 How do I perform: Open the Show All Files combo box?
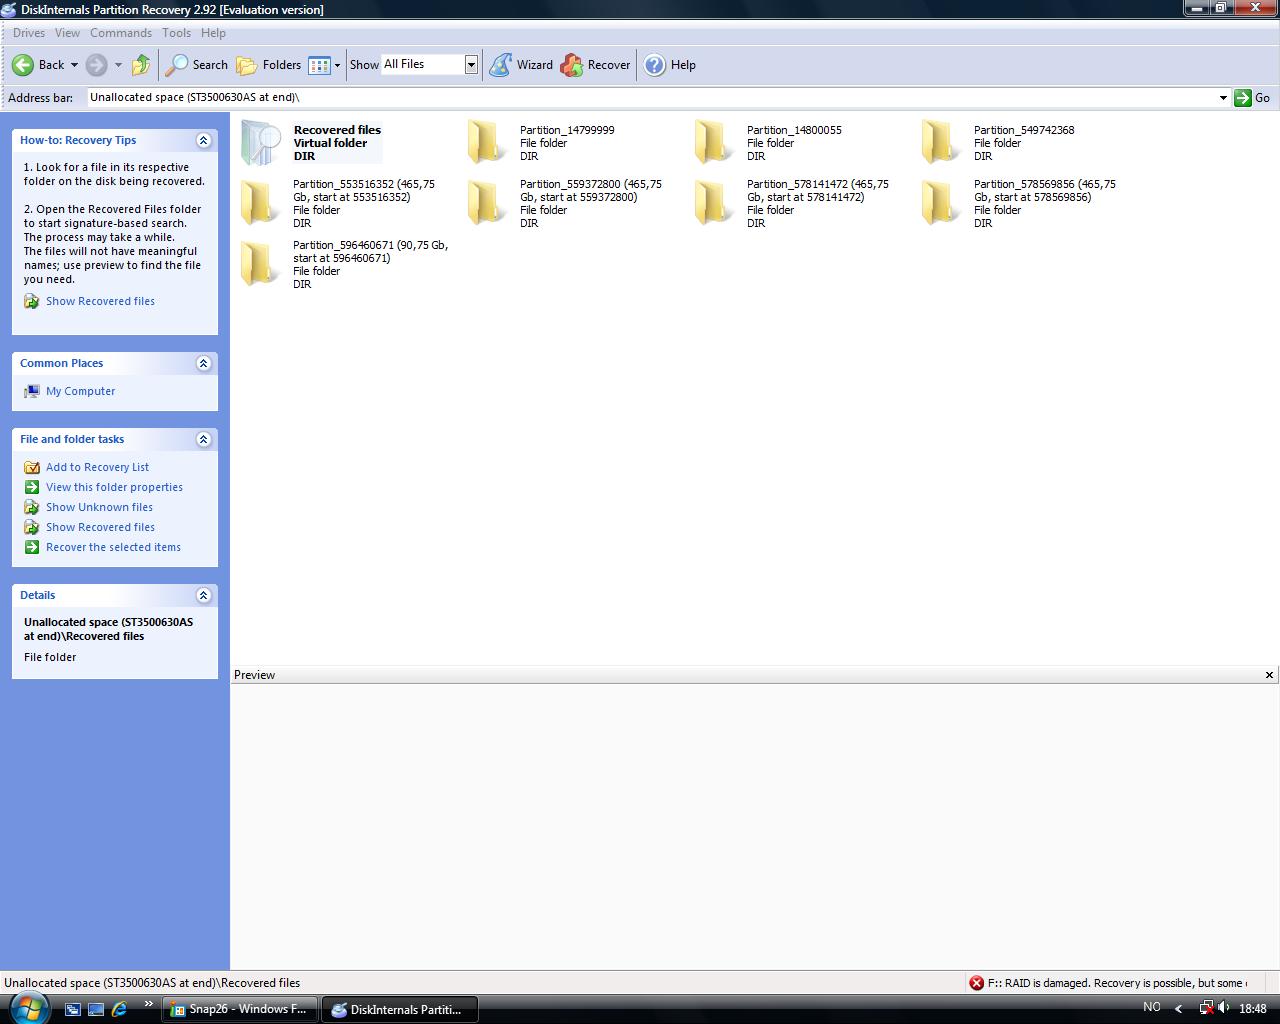pyautogui.click(x=430, y=64)
